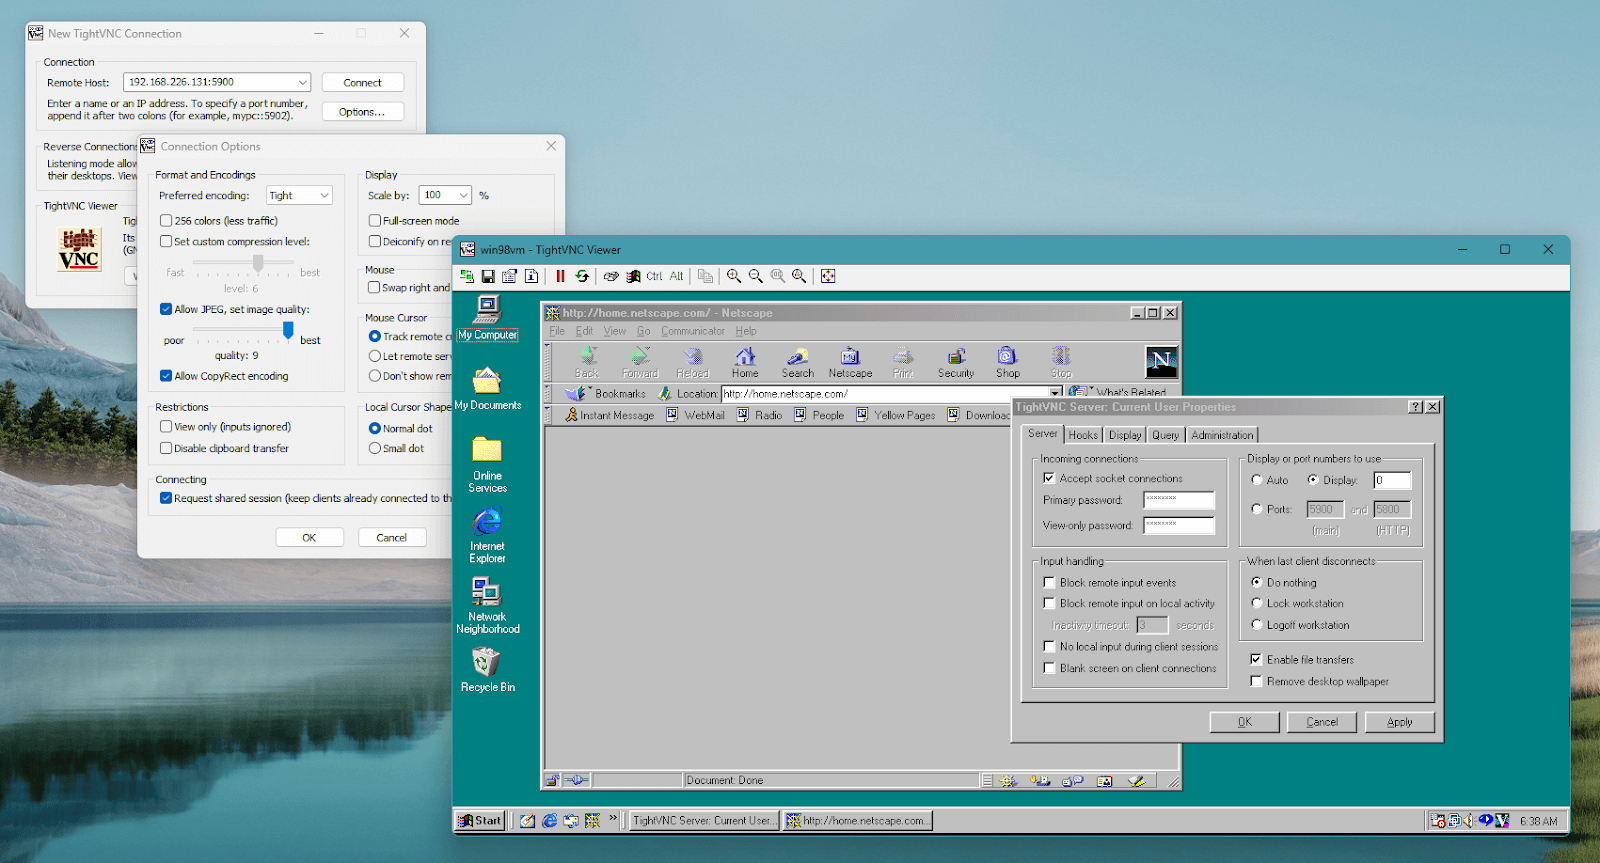Check Block remote input events

point(1049,582)
